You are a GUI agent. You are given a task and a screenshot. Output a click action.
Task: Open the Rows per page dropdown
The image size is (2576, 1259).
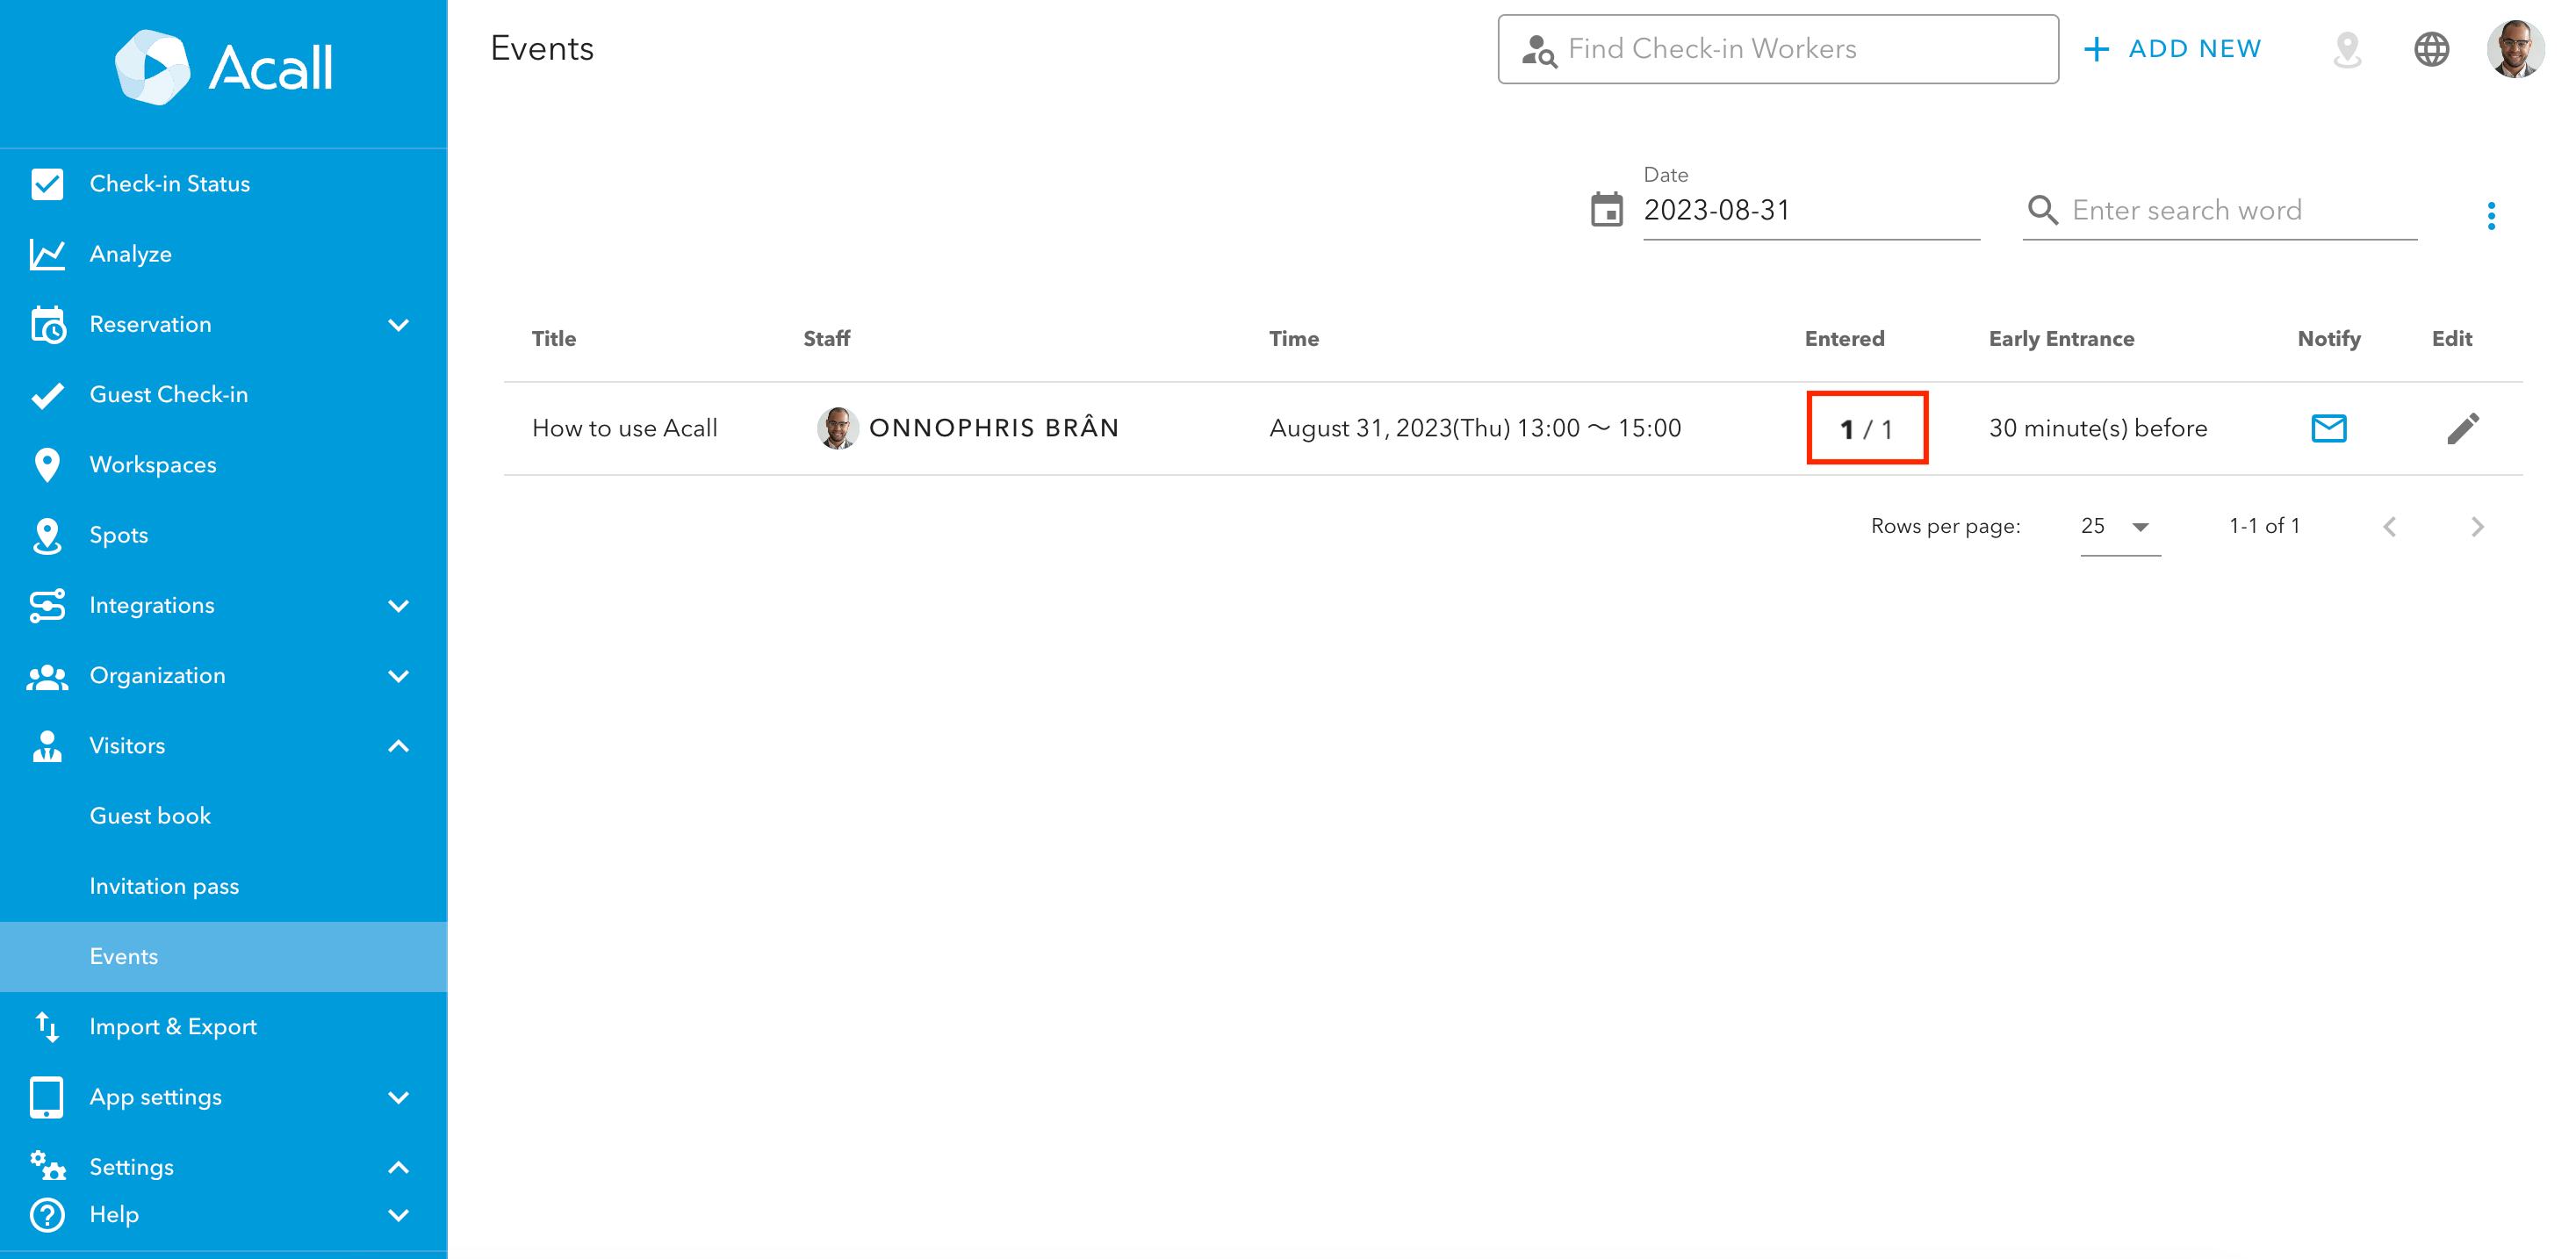[2119, 526]
